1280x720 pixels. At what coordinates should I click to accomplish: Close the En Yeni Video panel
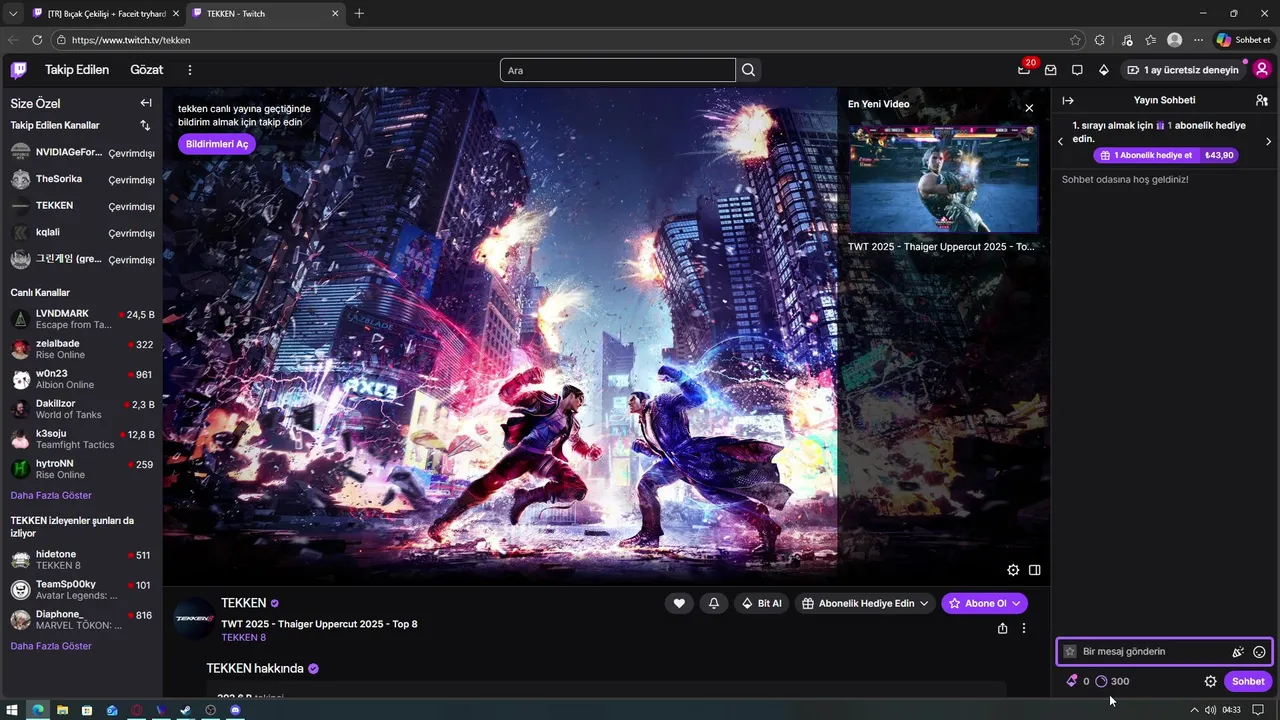tap(1029, 108)
